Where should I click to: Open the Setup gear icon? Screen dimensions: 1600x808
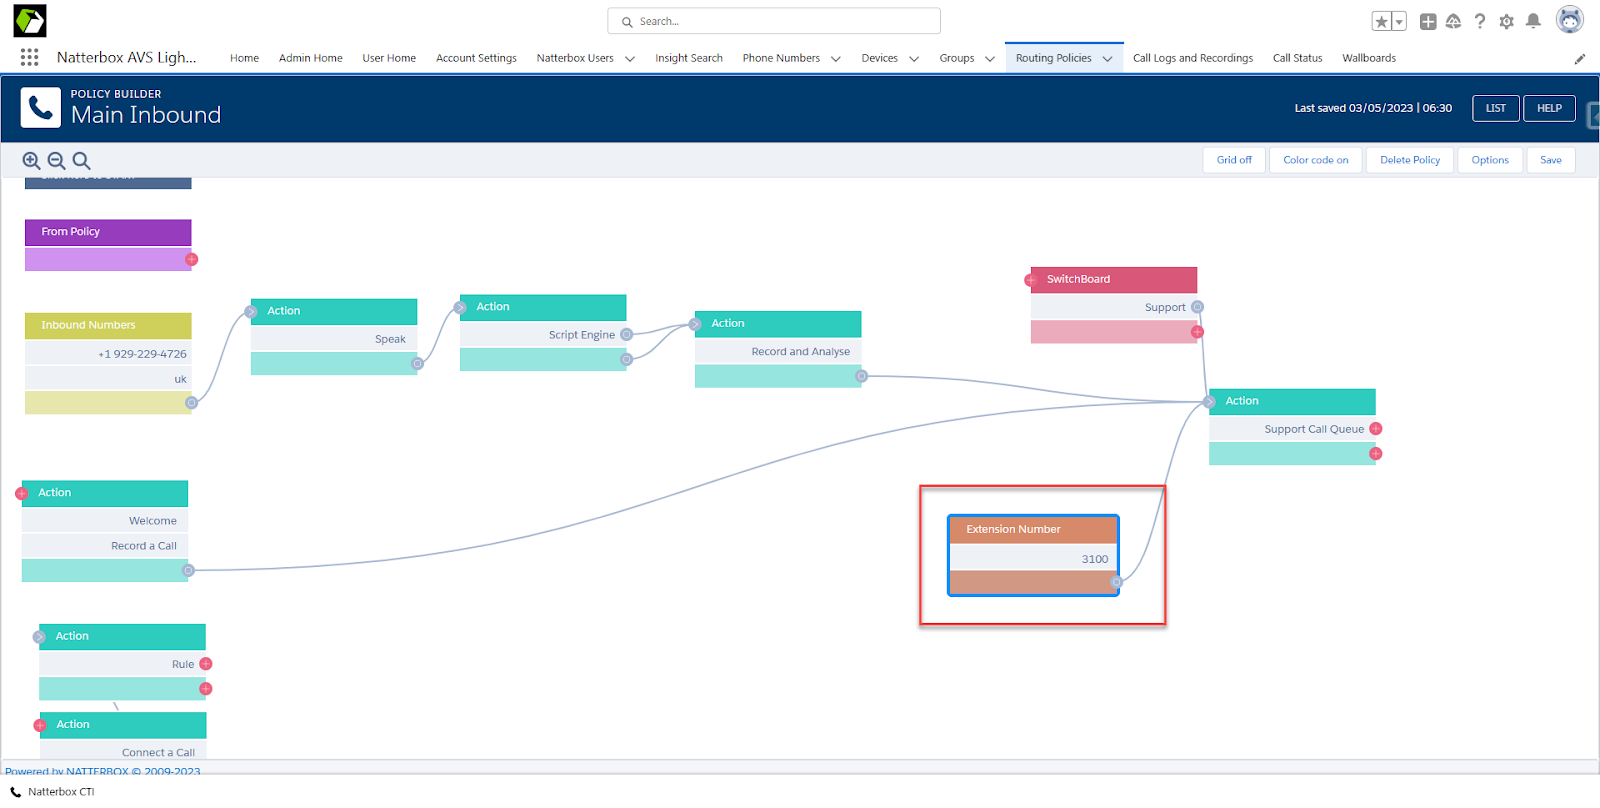(x=1506, y=21)
